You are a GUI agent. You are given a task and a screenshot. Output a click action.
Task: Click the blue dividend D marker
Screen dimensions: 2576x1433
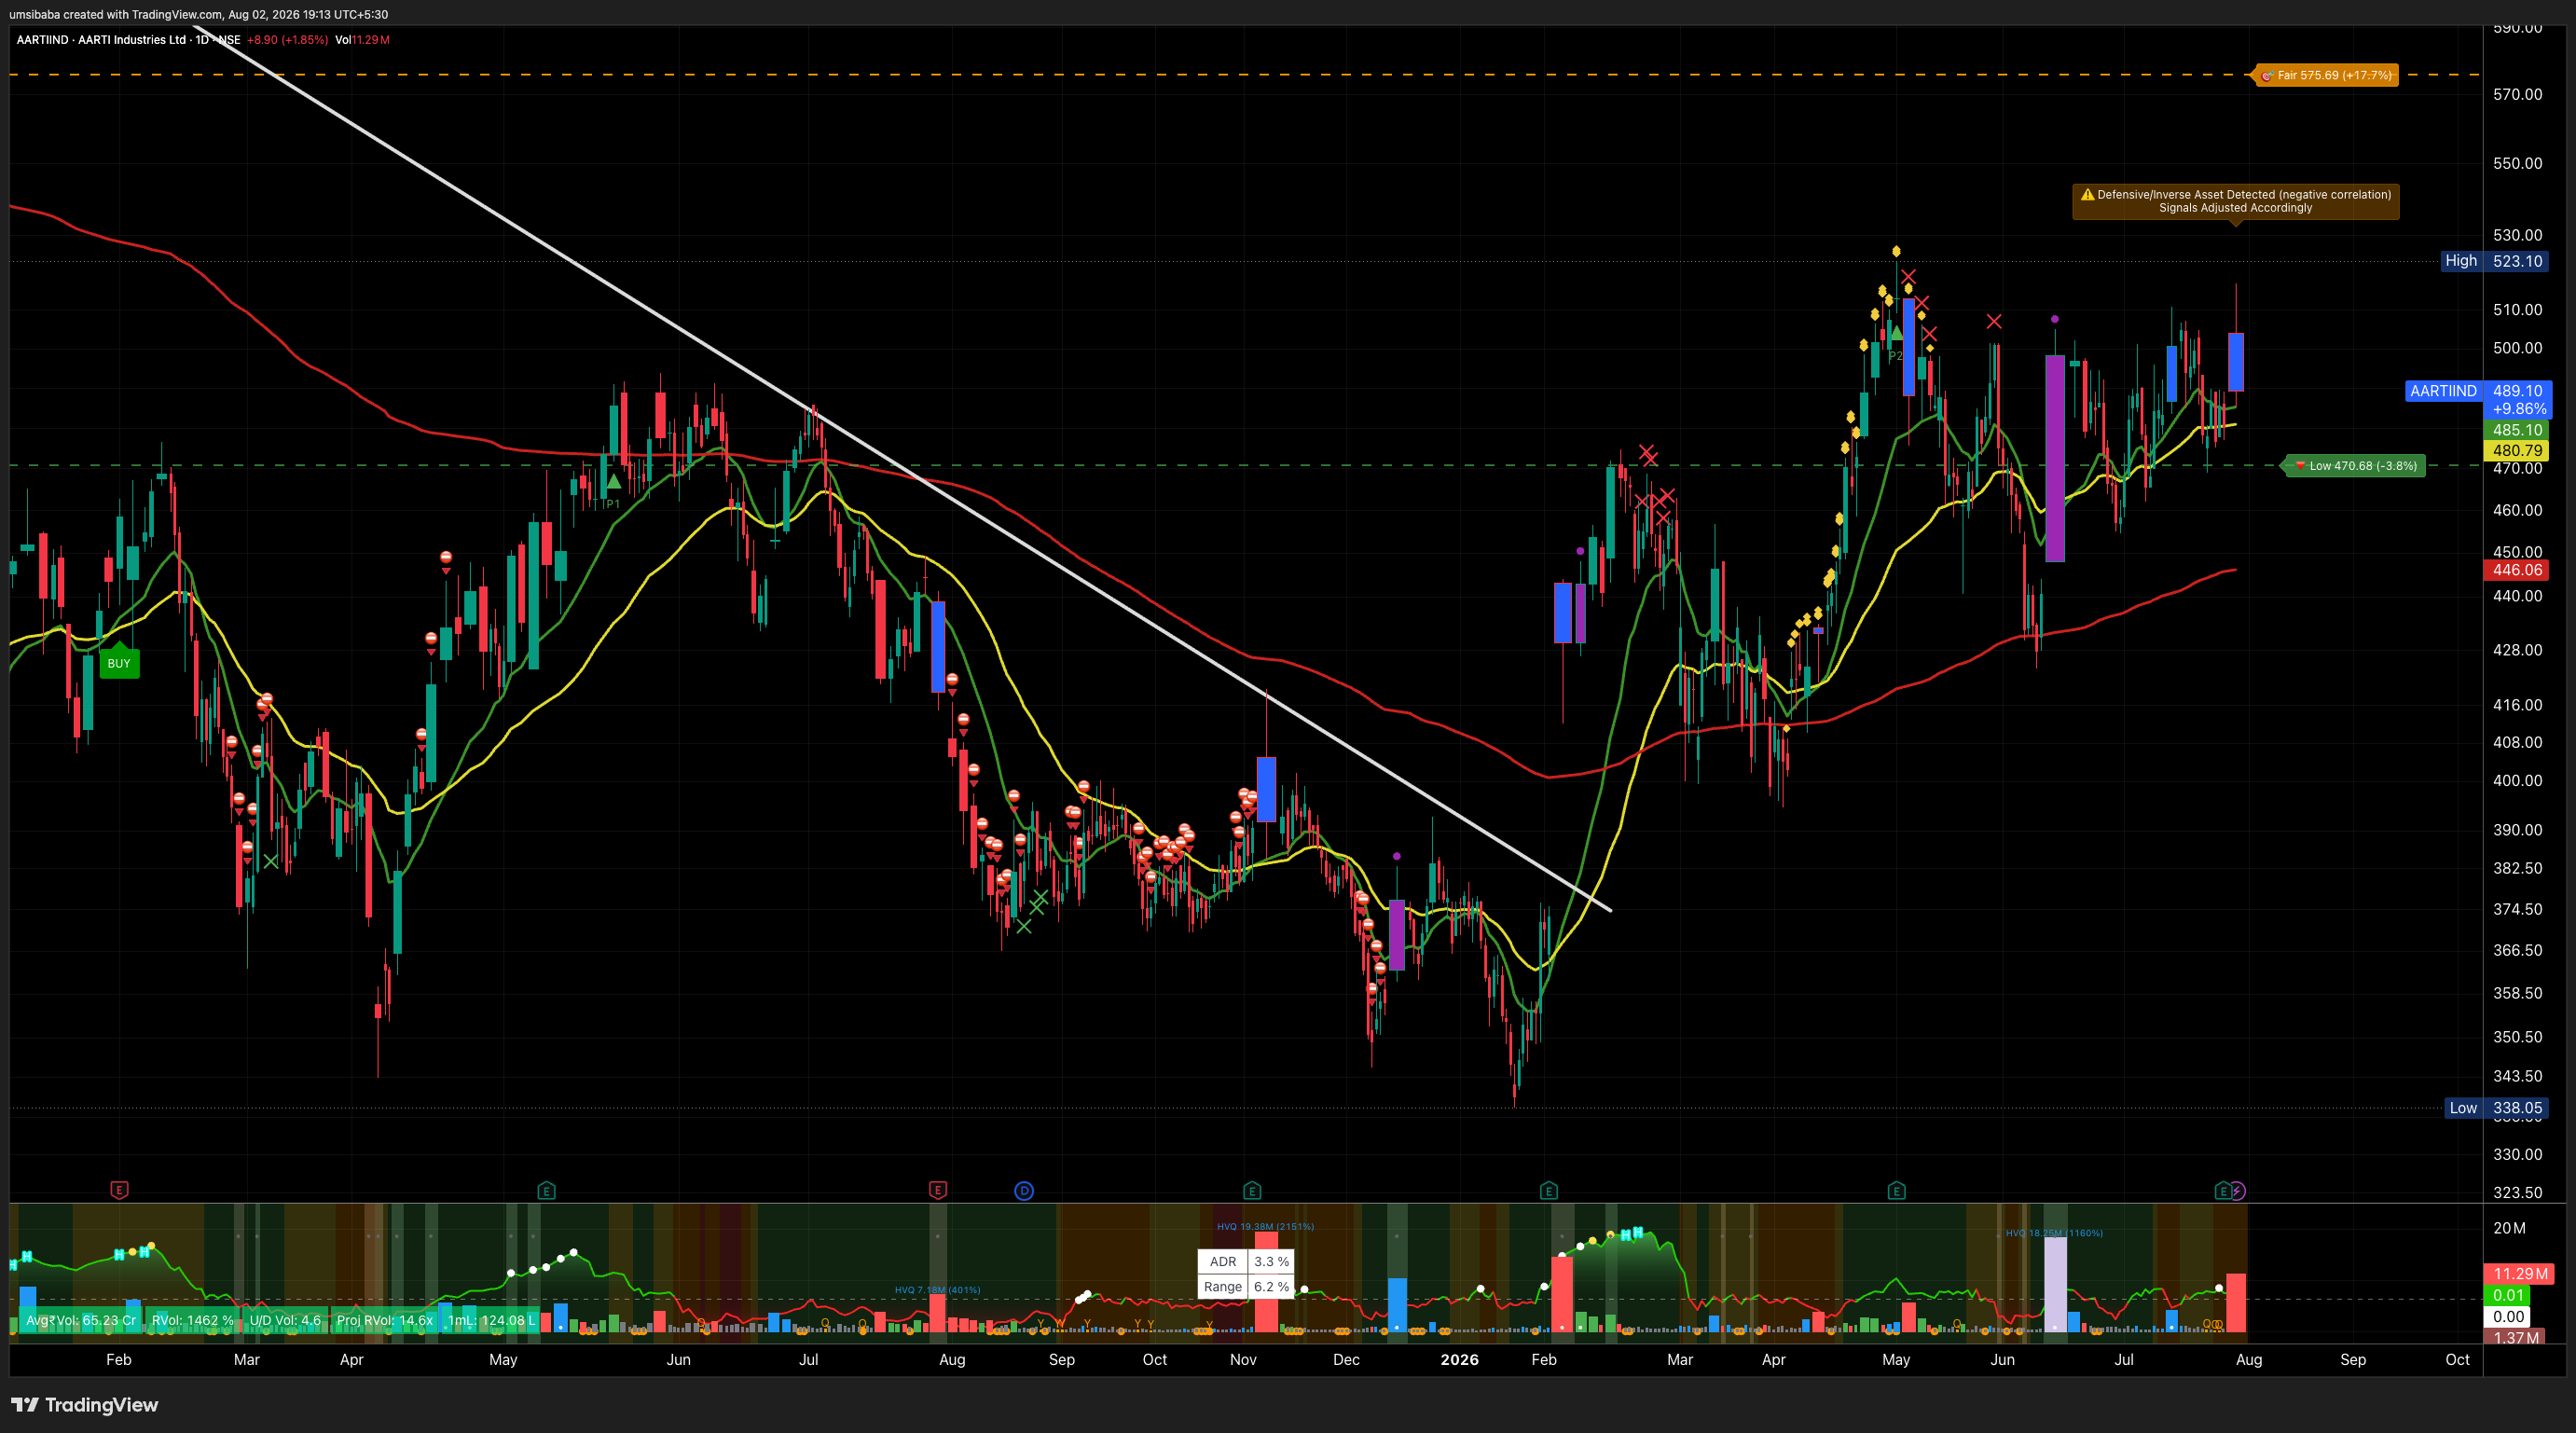point(1024,1190)
